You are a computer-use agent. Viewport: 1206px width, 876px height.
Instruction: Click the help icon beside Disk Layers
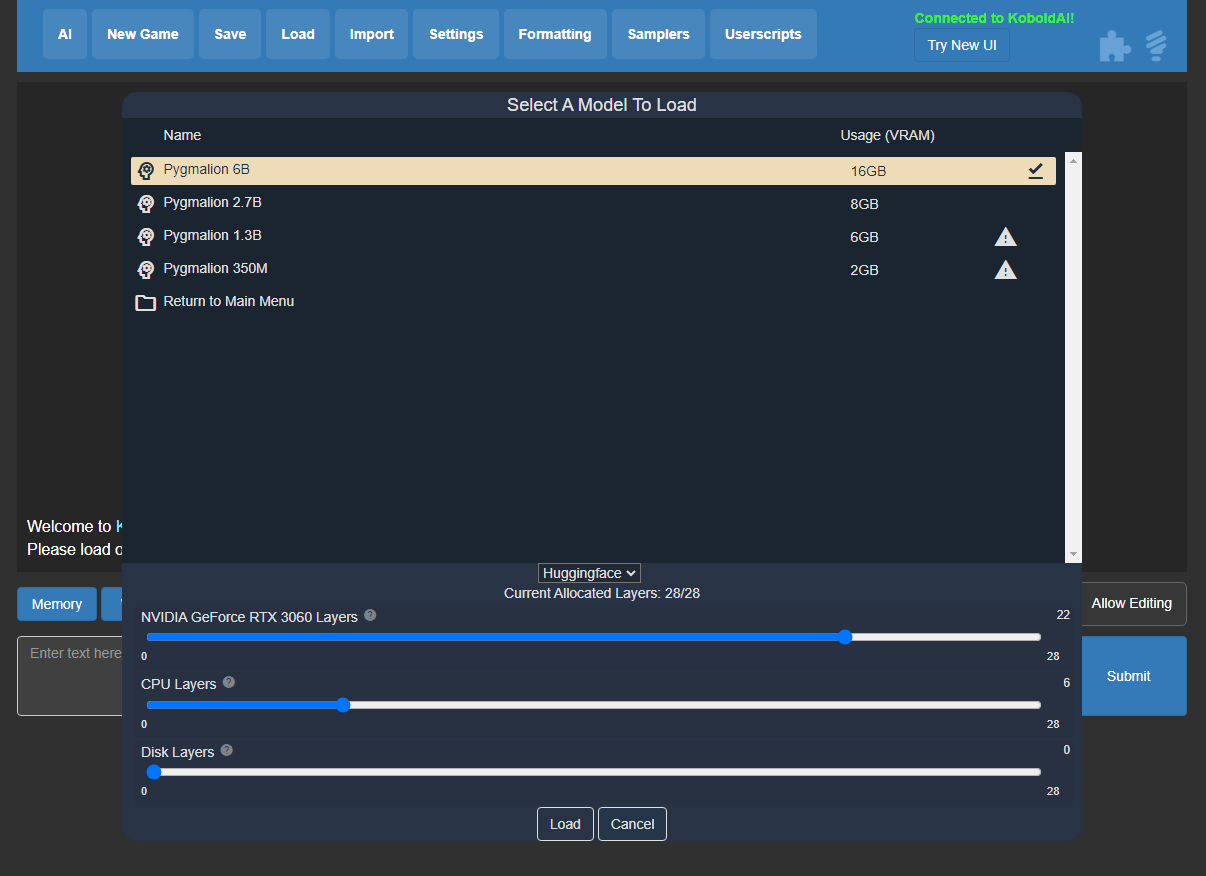point(226,750)
